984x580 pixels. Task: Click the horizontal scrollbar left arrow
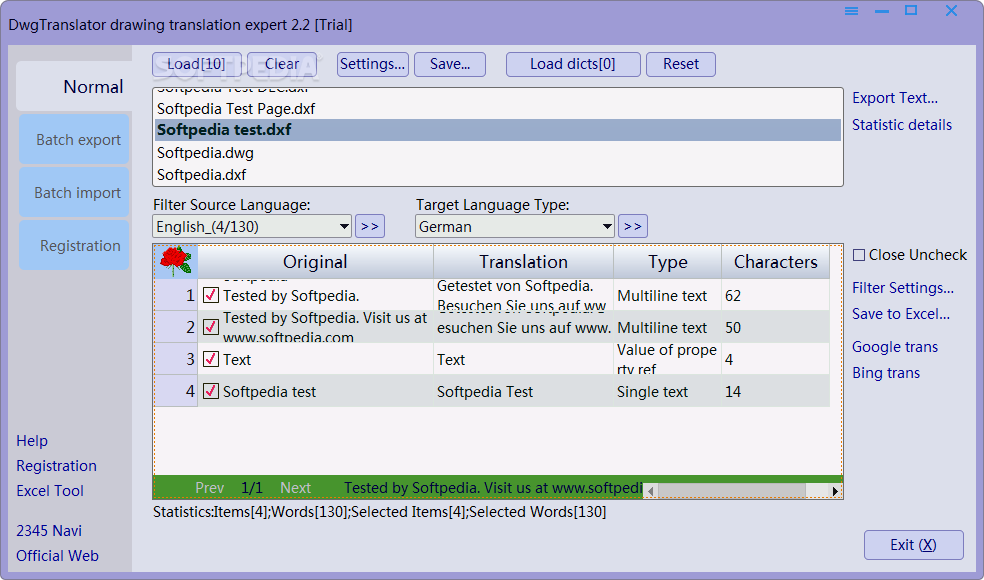click(651, 491)
